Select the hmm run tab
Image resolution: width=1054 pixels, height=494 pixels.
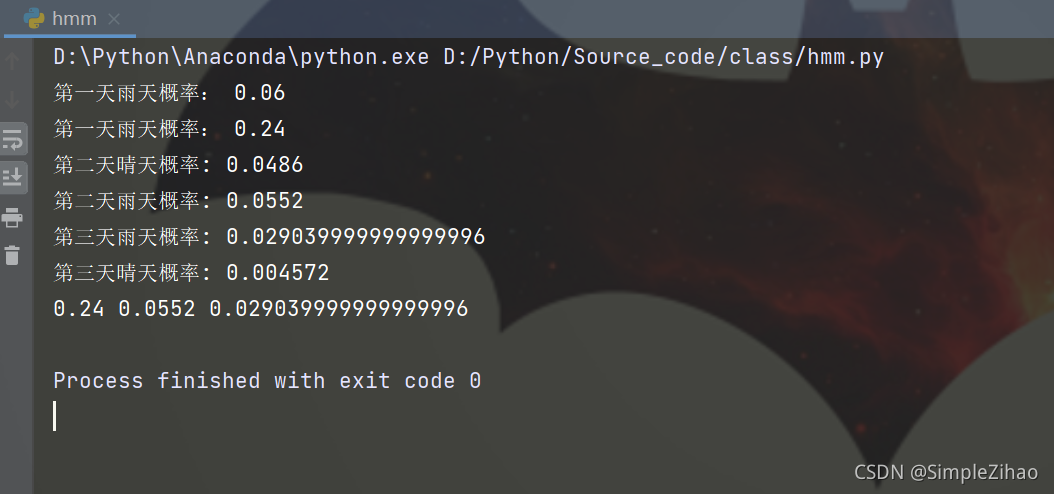70,19
